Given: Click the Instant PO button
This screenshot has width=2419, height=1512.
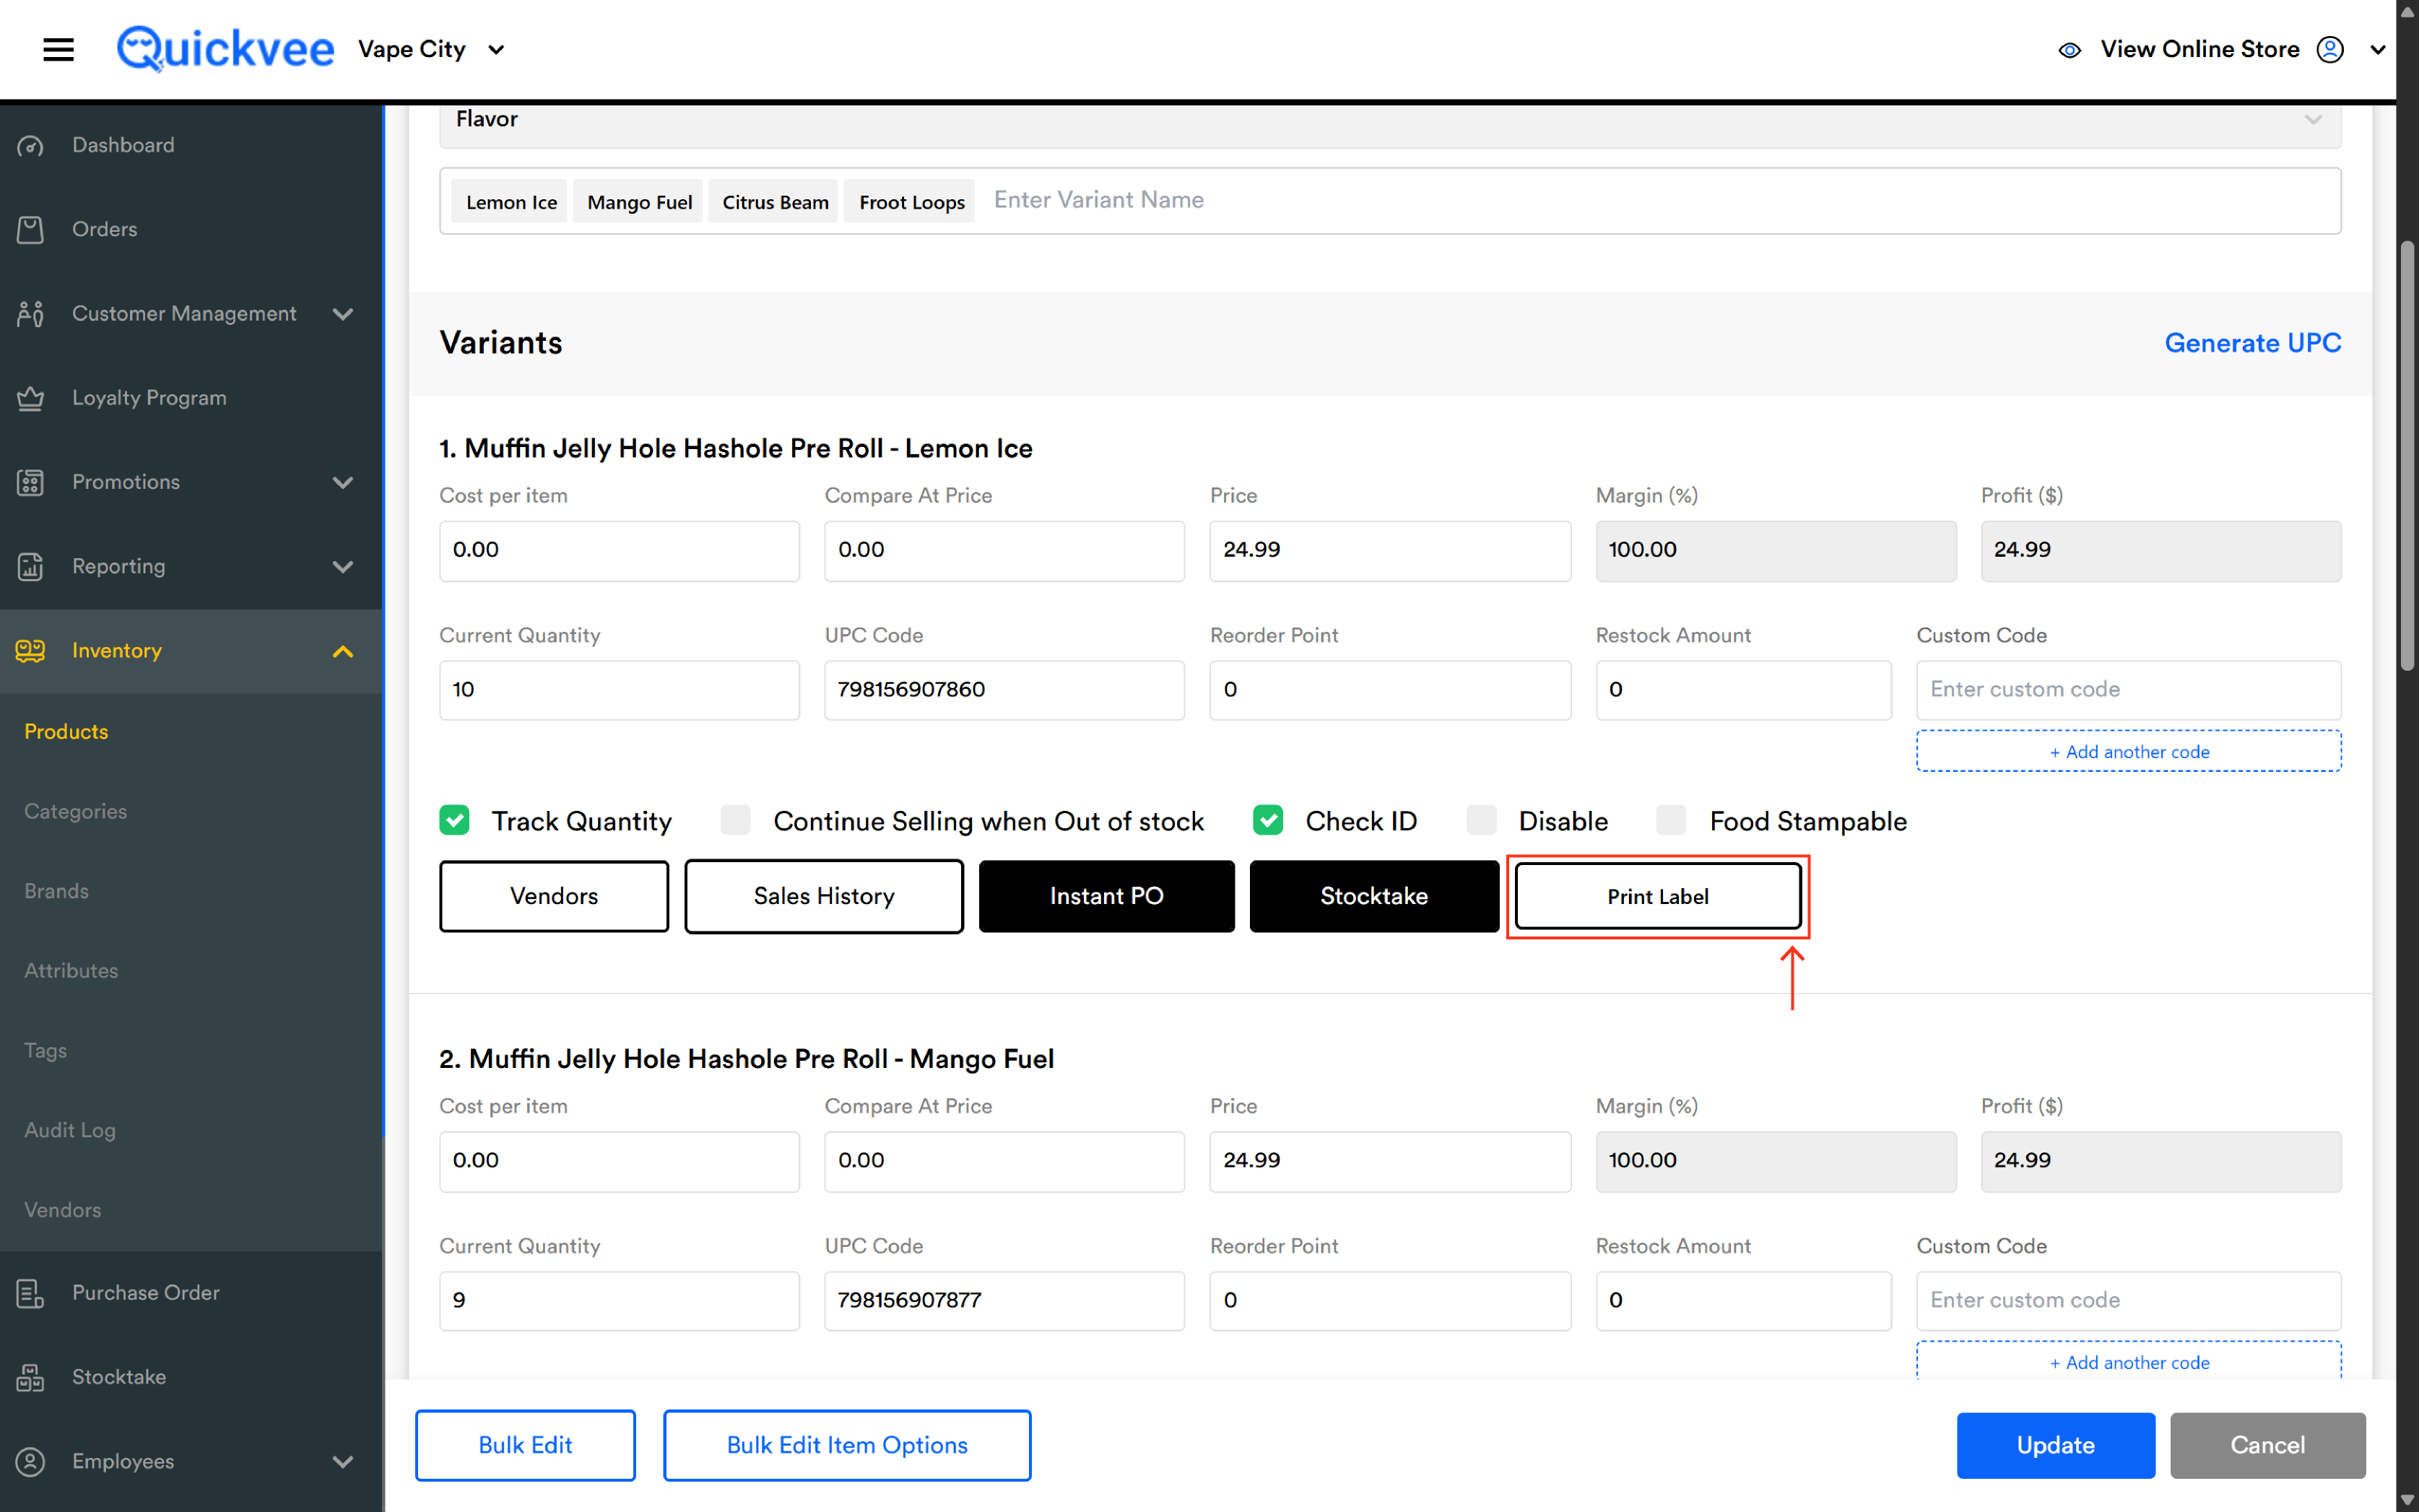Looking at the screenshot, I should 1106,896.
